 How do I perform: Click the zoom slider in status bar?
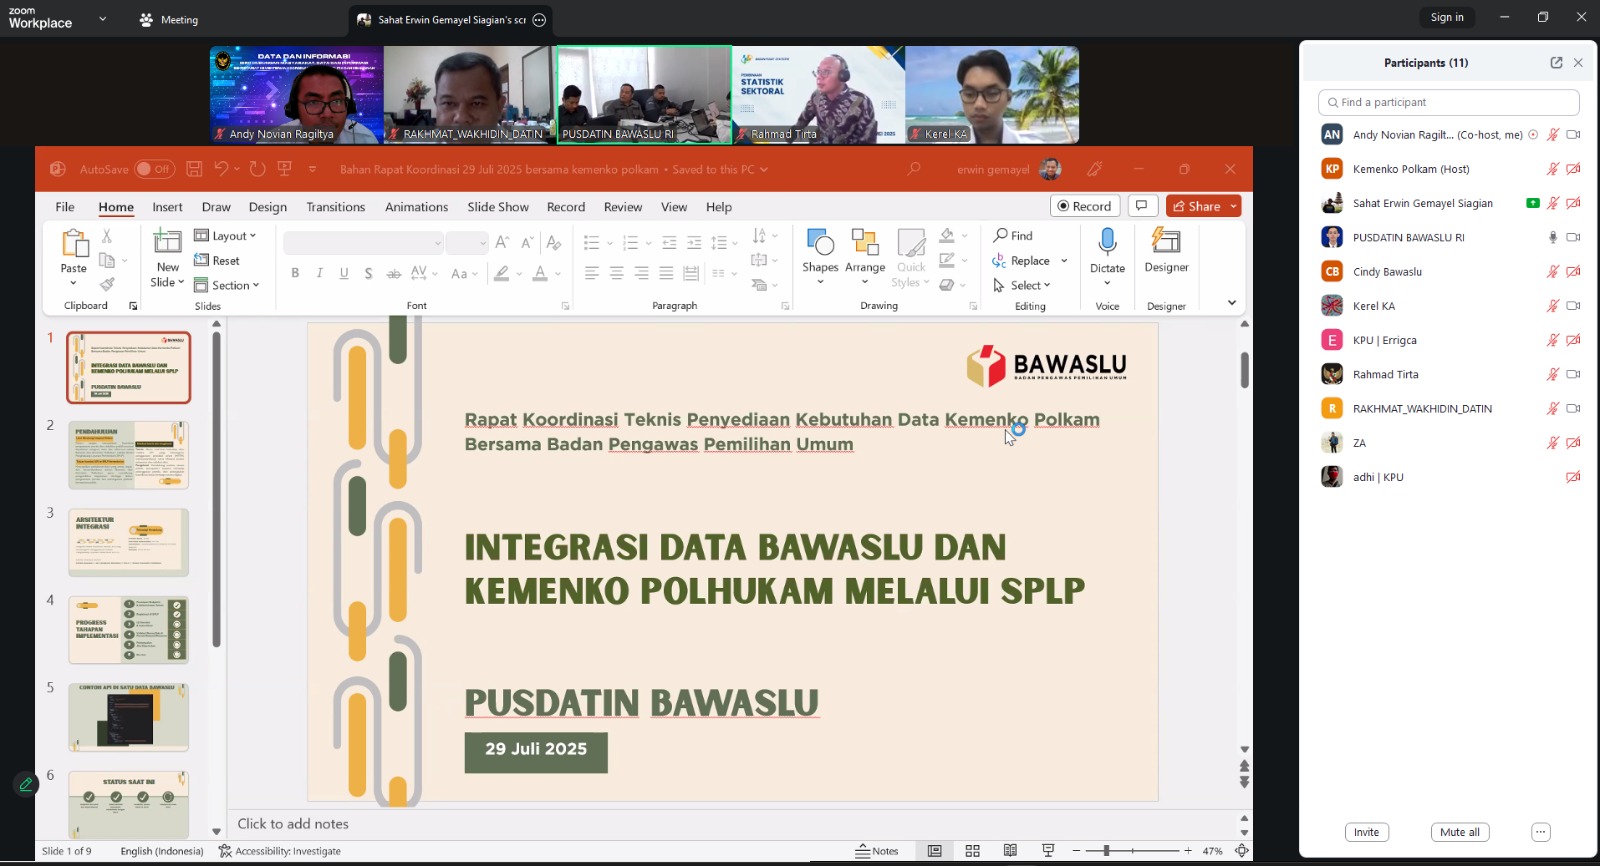tap(1133, 851)
